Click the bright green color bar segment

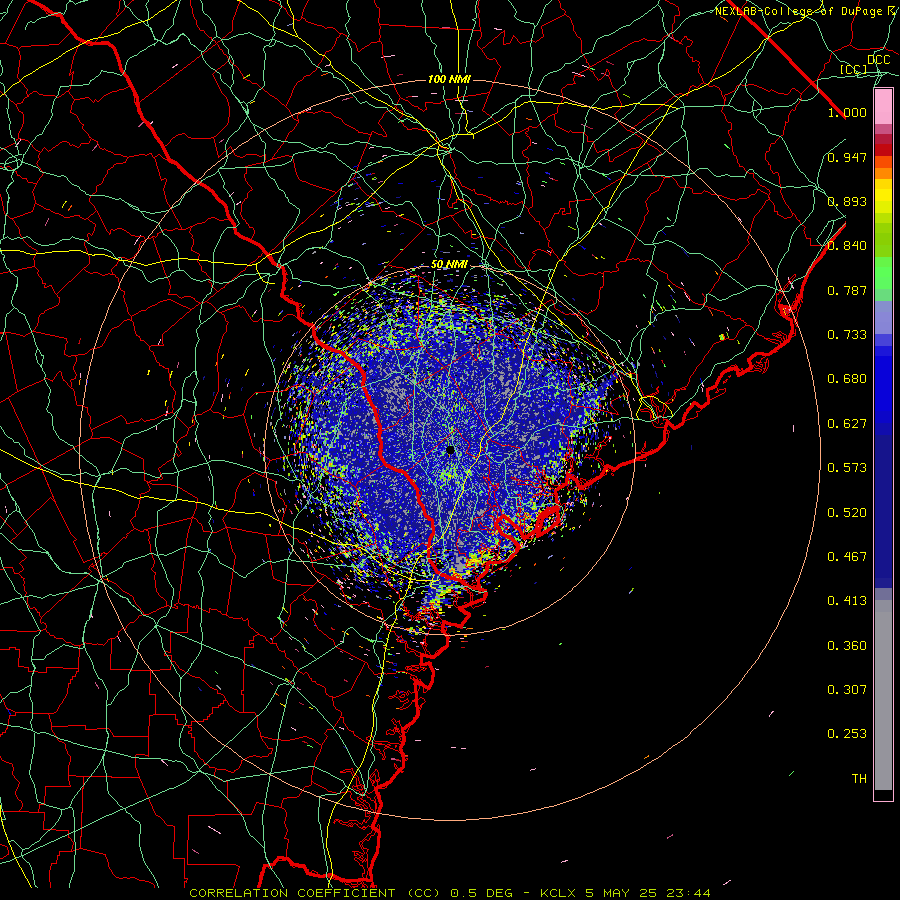click(883, 273)
